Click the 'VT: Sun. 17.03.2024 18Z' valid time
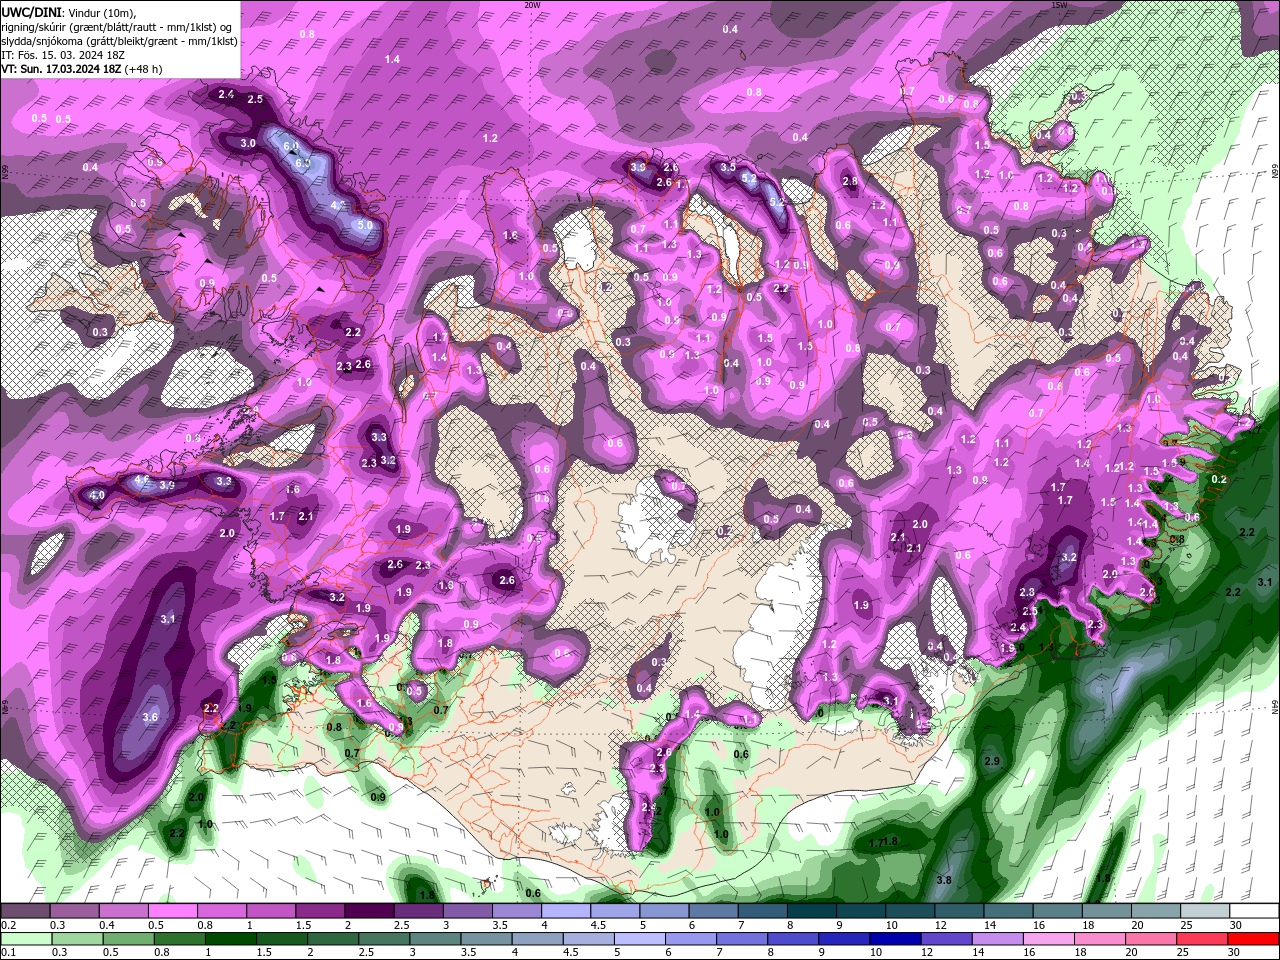 pos(61,69)
